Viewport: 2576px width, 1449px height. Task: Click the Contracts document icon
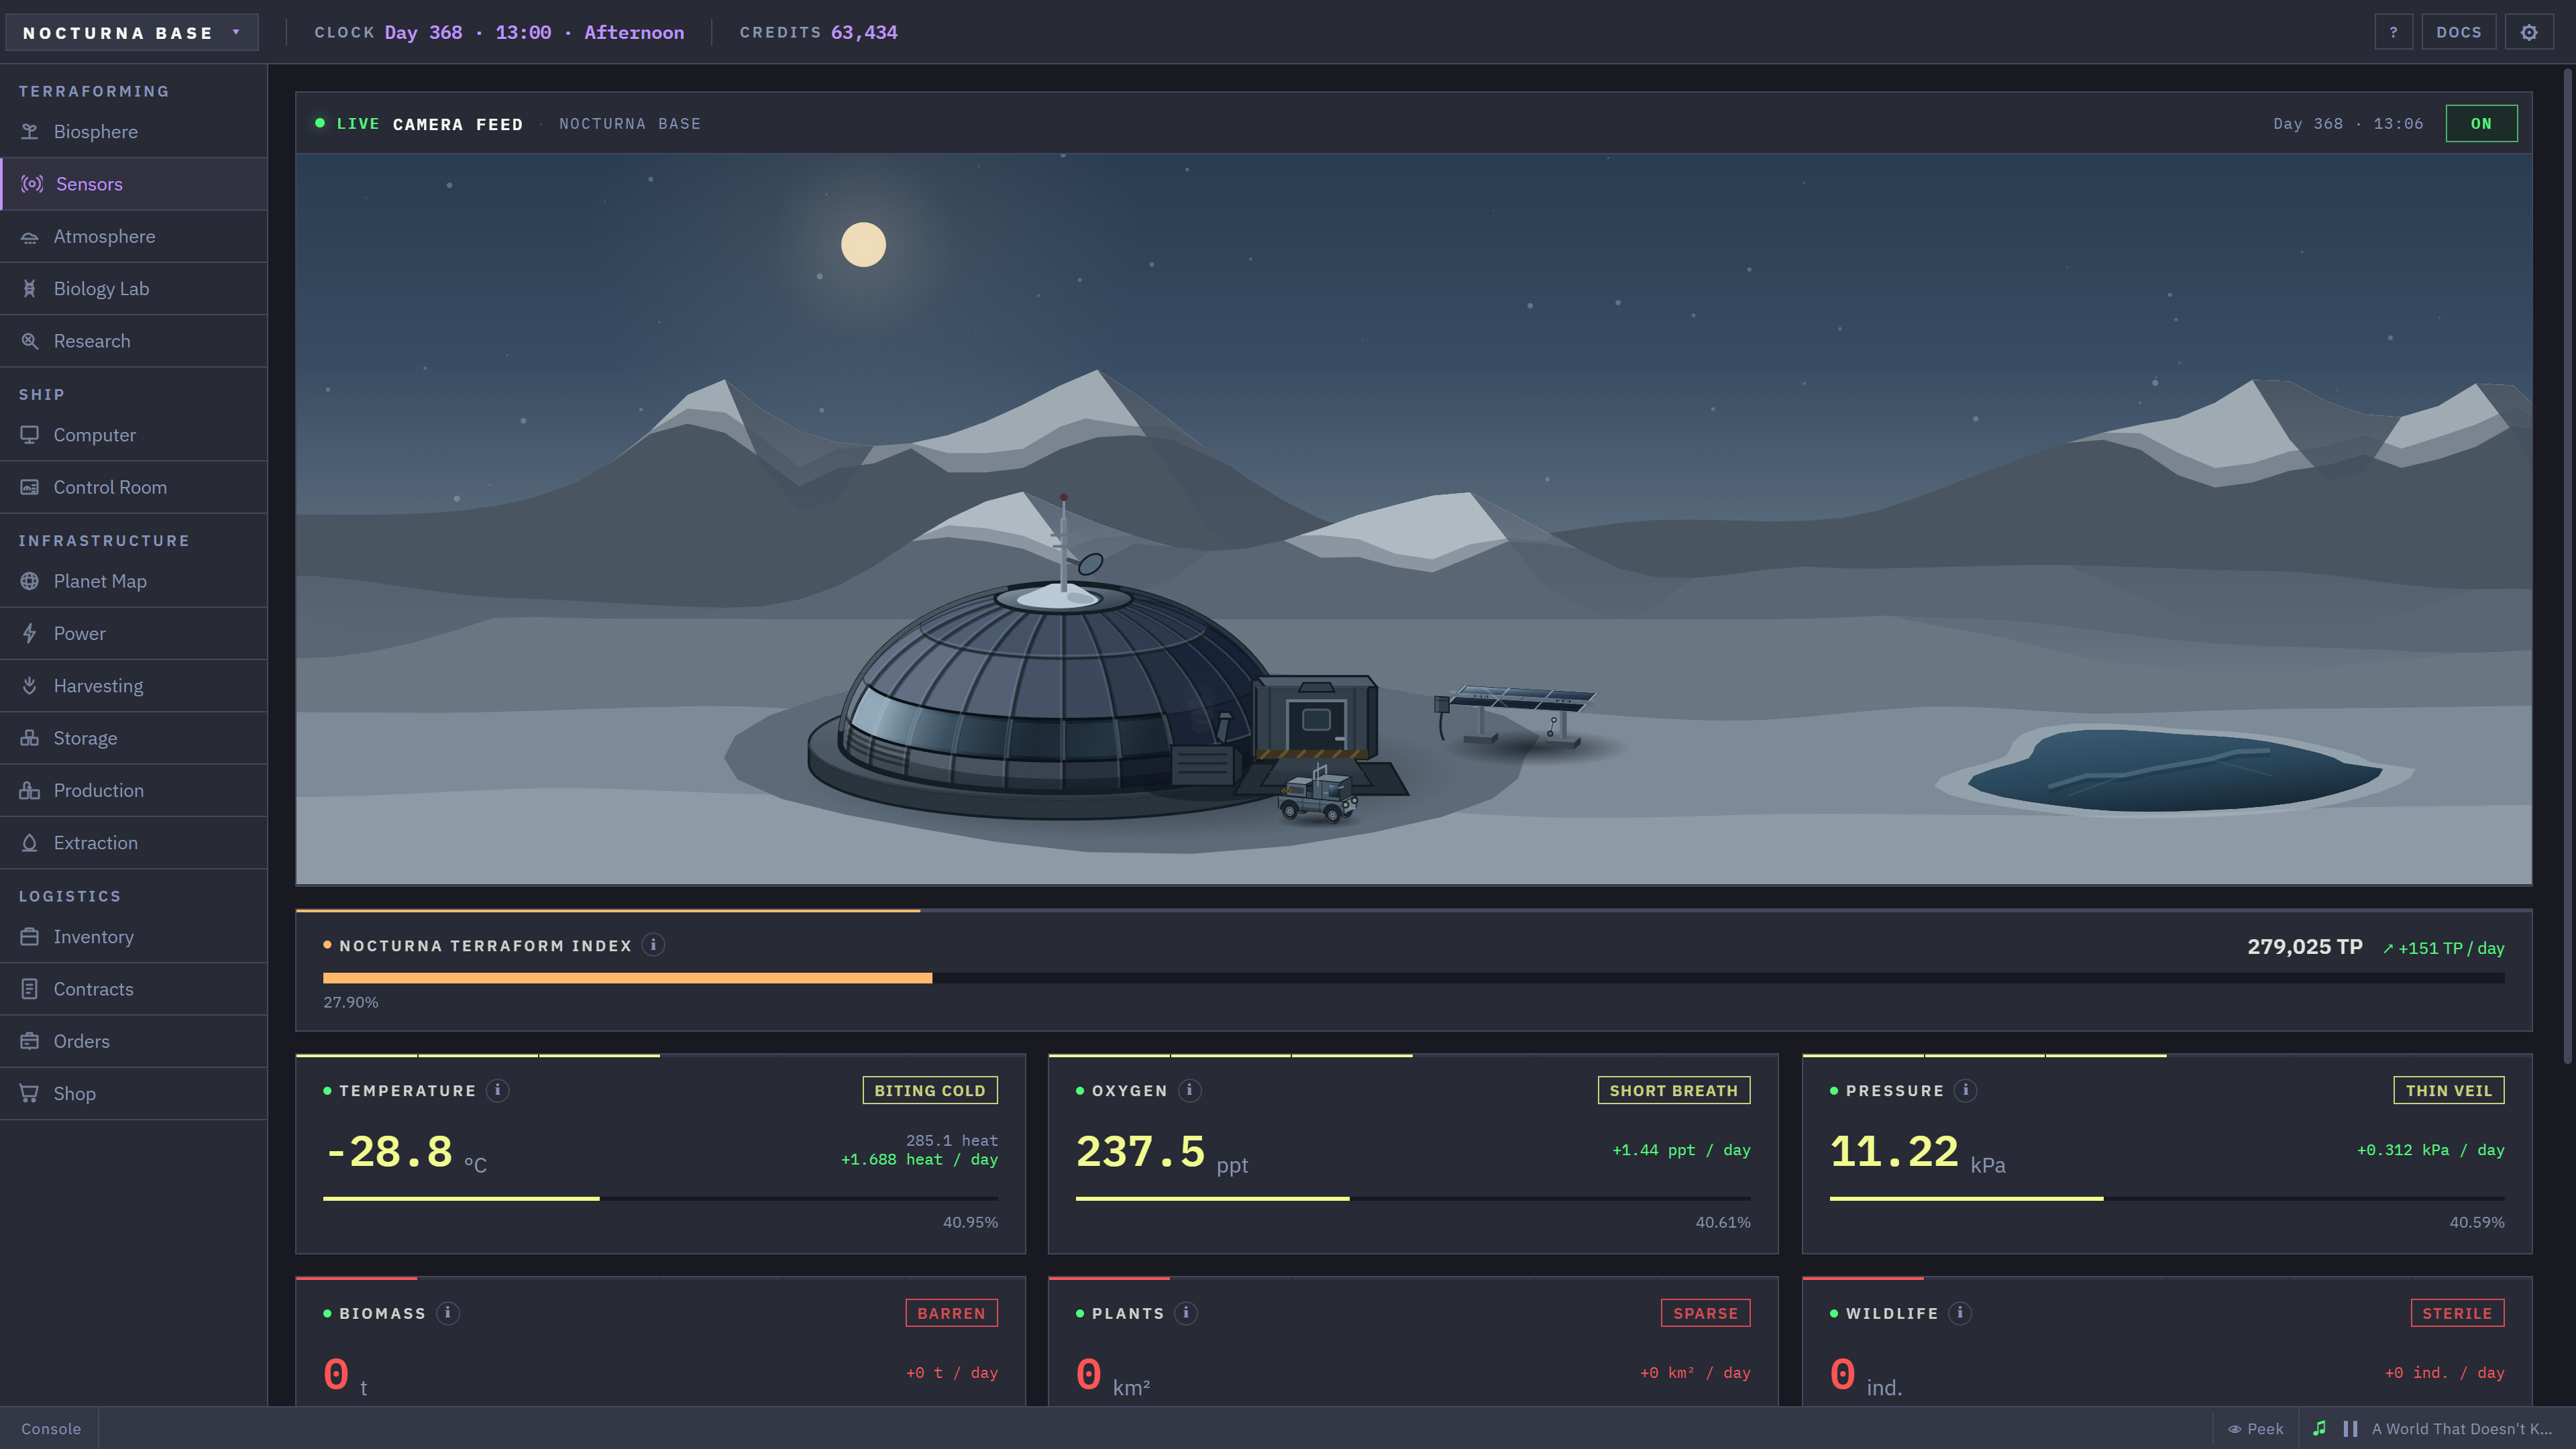pyautogui.click(x=30, y=989)
